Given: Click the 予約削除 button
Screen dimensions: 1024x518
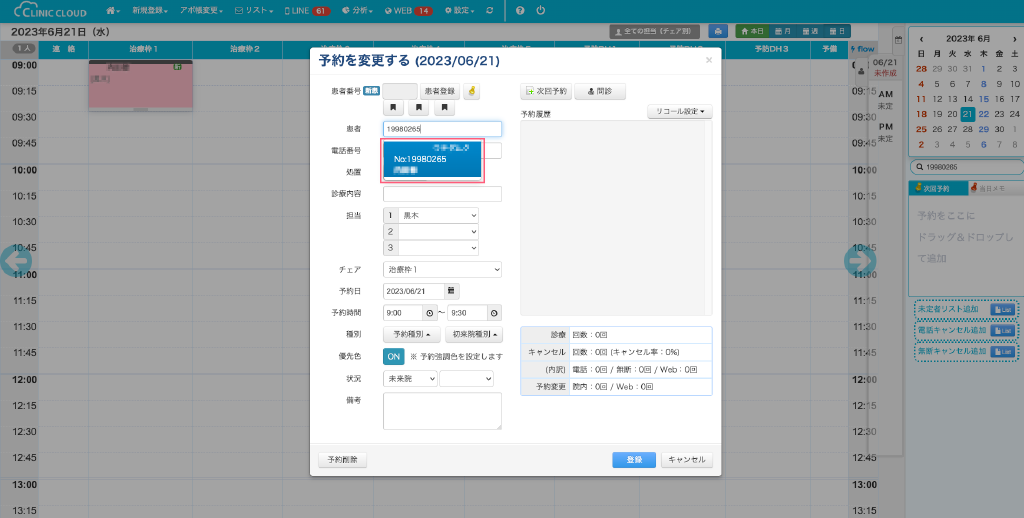Looking at the screenshot, I should pos(343,460).
